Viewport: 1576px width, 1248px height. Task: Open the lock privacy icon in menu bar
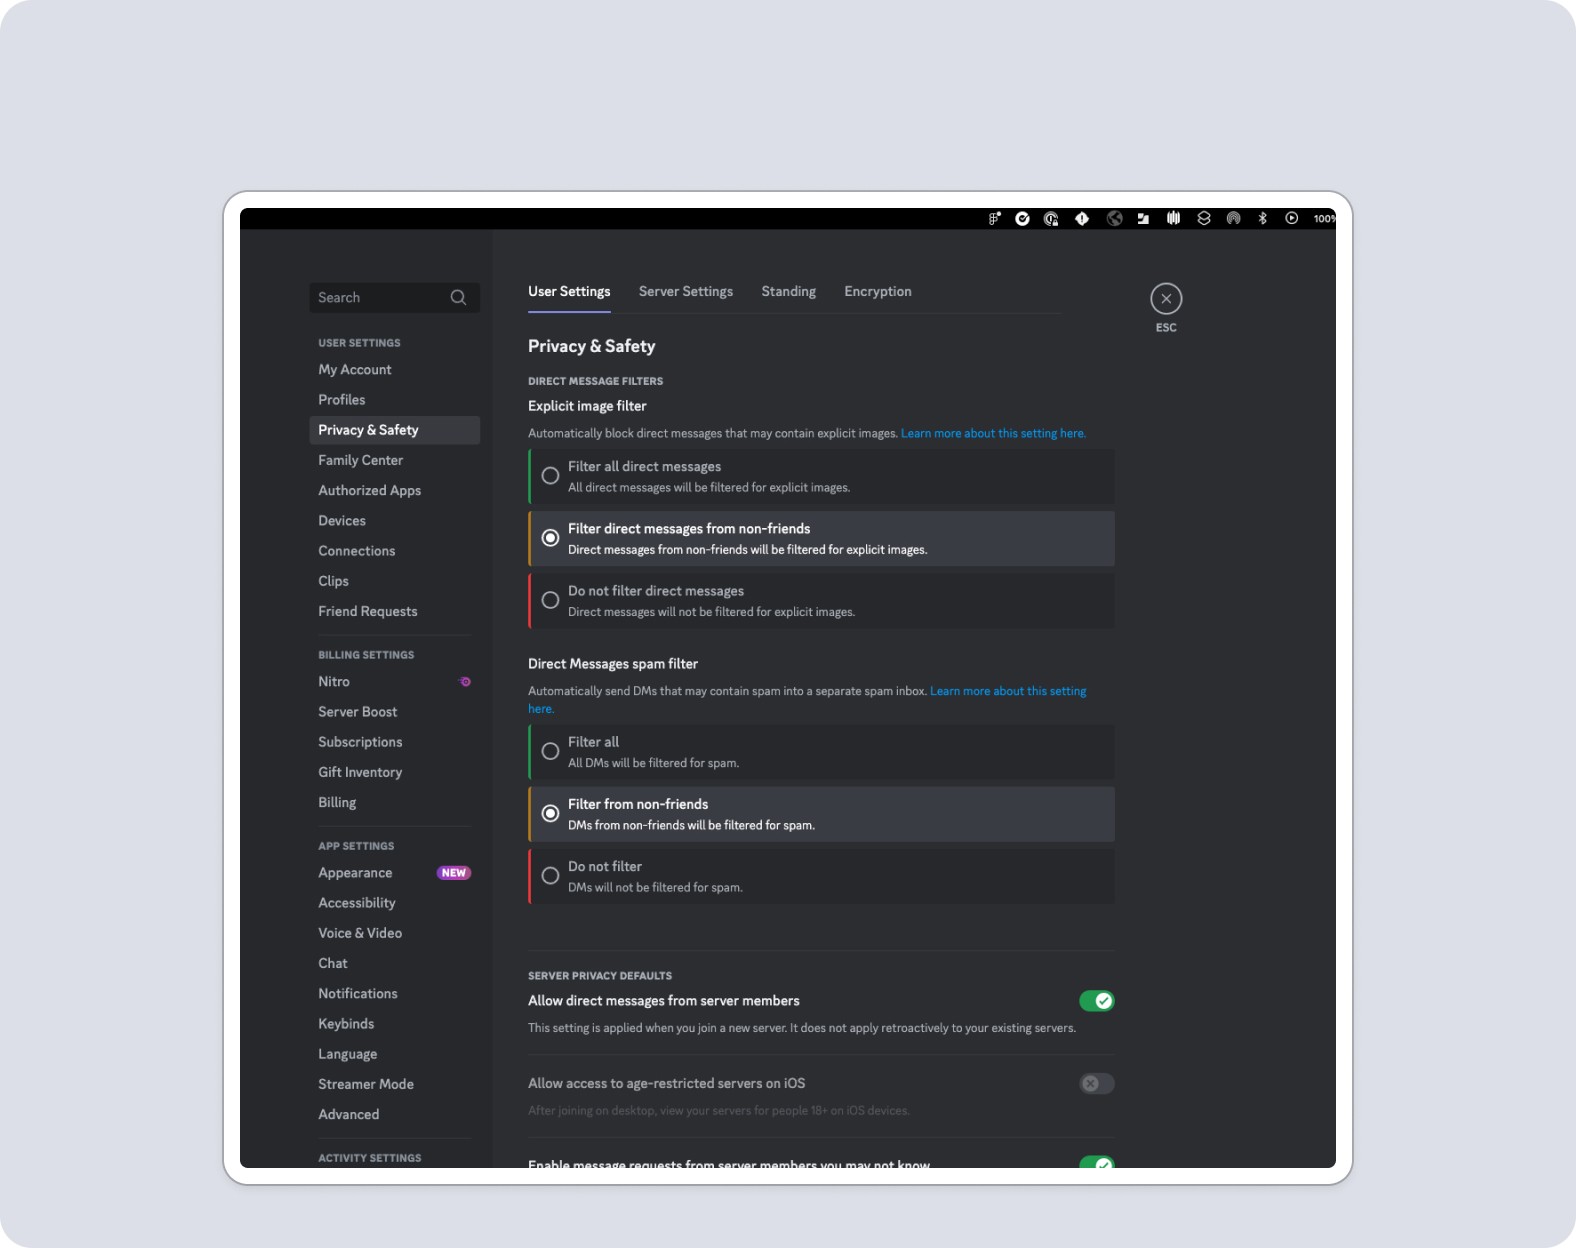(1051, 218)
